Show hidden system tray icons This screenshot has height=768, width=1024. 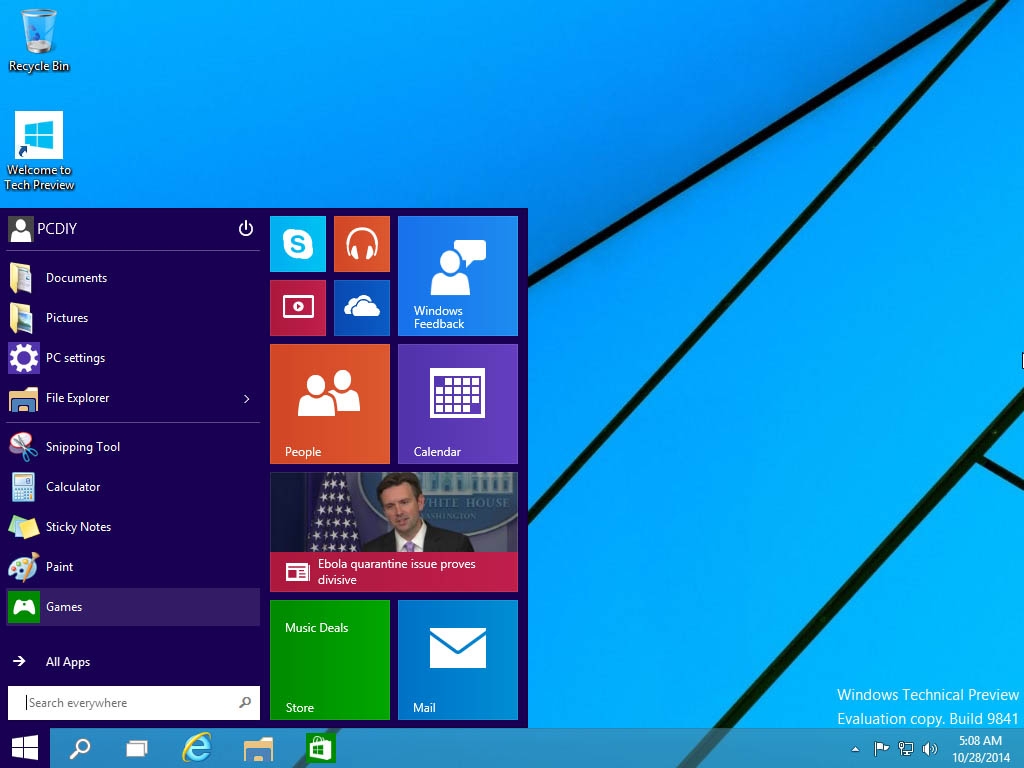[x=856, y=749]
